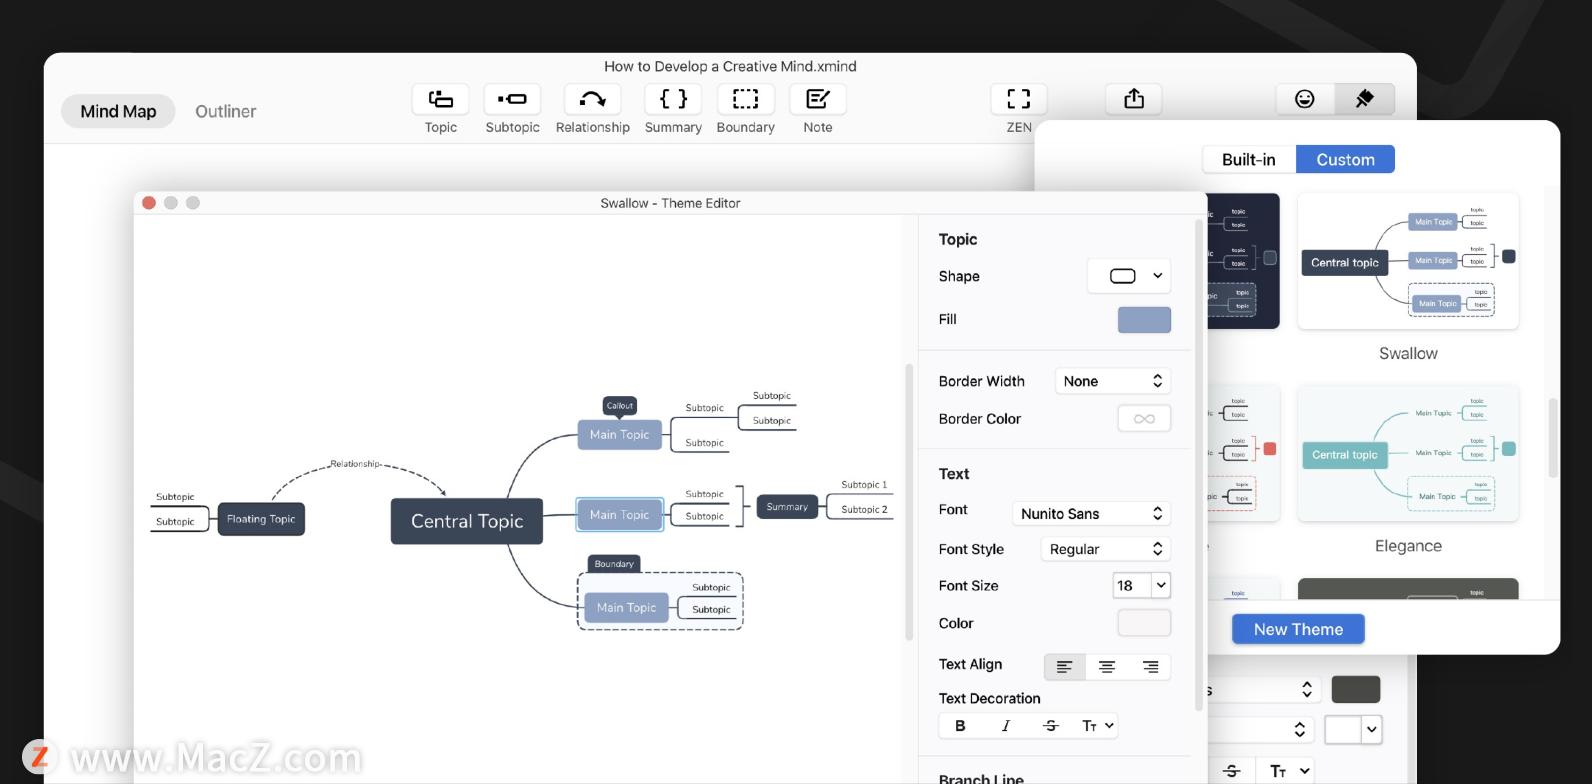Viewport: 1592px width, 784px height.
Task: Click the topic Fill color swatch
Action: point(1143,320)
